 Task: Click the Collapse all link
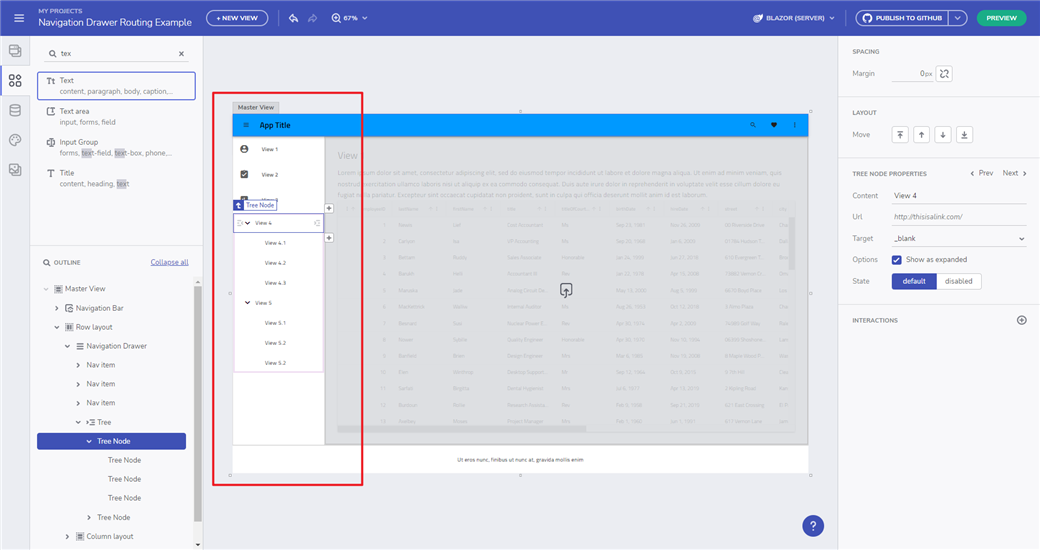click(x=169, y=262)
